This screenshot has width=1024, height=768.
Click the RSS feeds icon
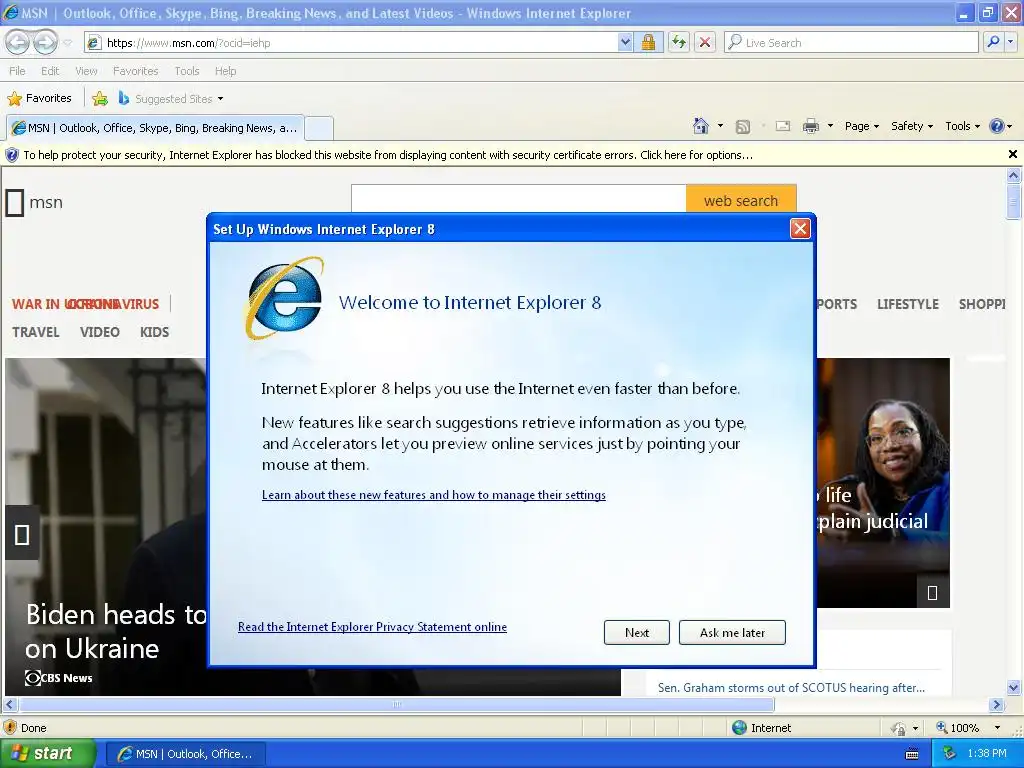(743, 127)
